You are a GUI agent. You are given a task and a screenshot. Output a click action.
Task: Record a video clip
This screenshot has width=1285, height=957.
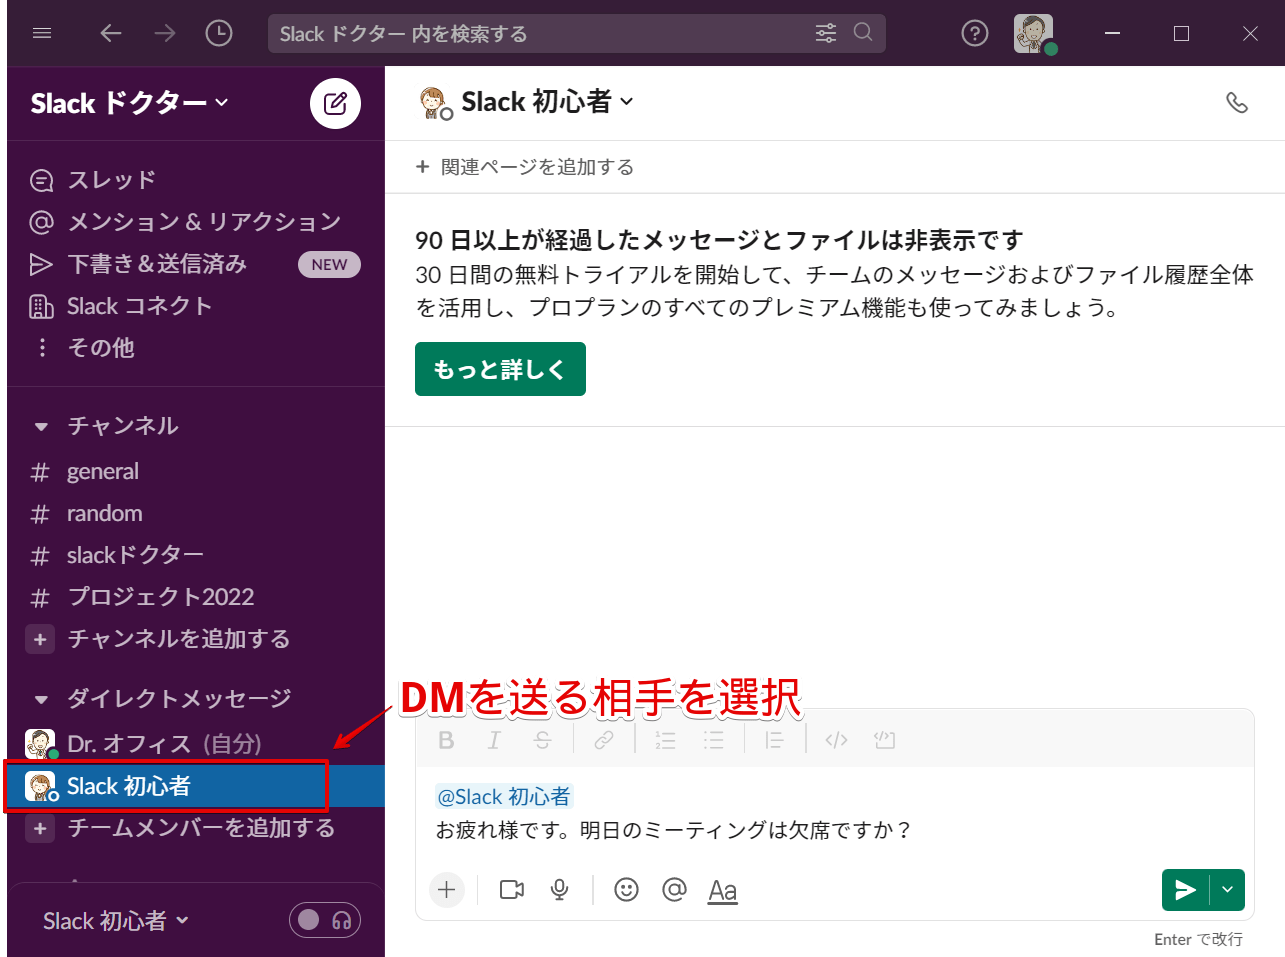(x=512, y=890)
